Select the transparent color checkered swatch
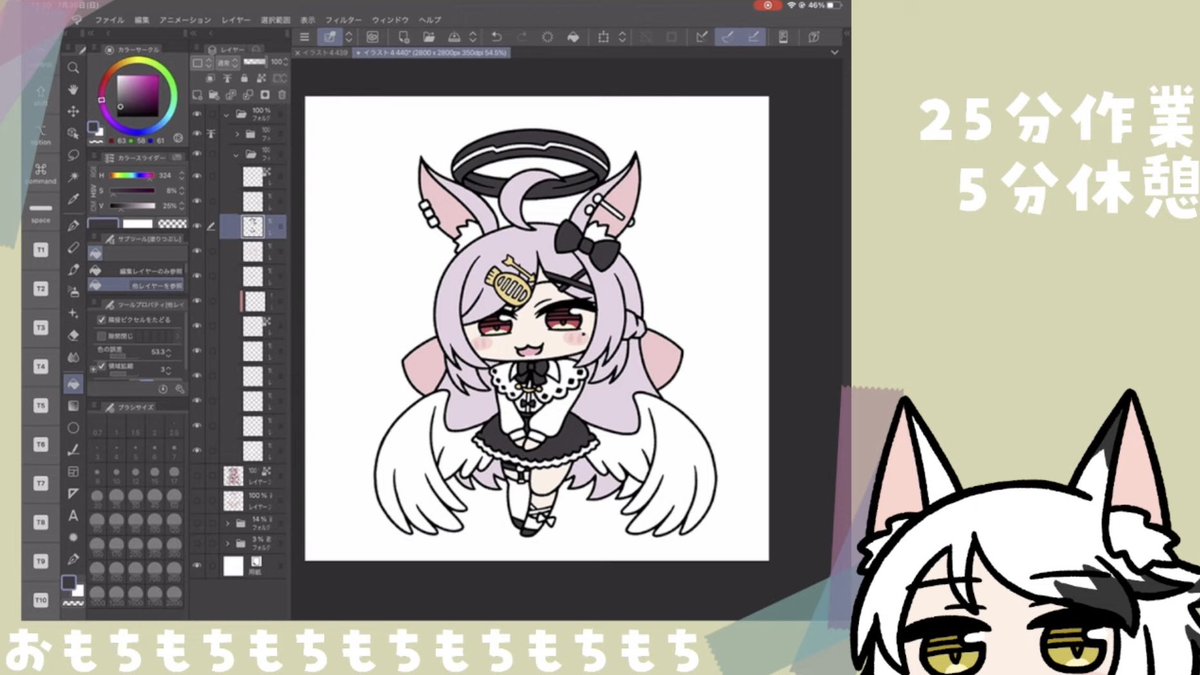1200x675 pixels. 172,224
